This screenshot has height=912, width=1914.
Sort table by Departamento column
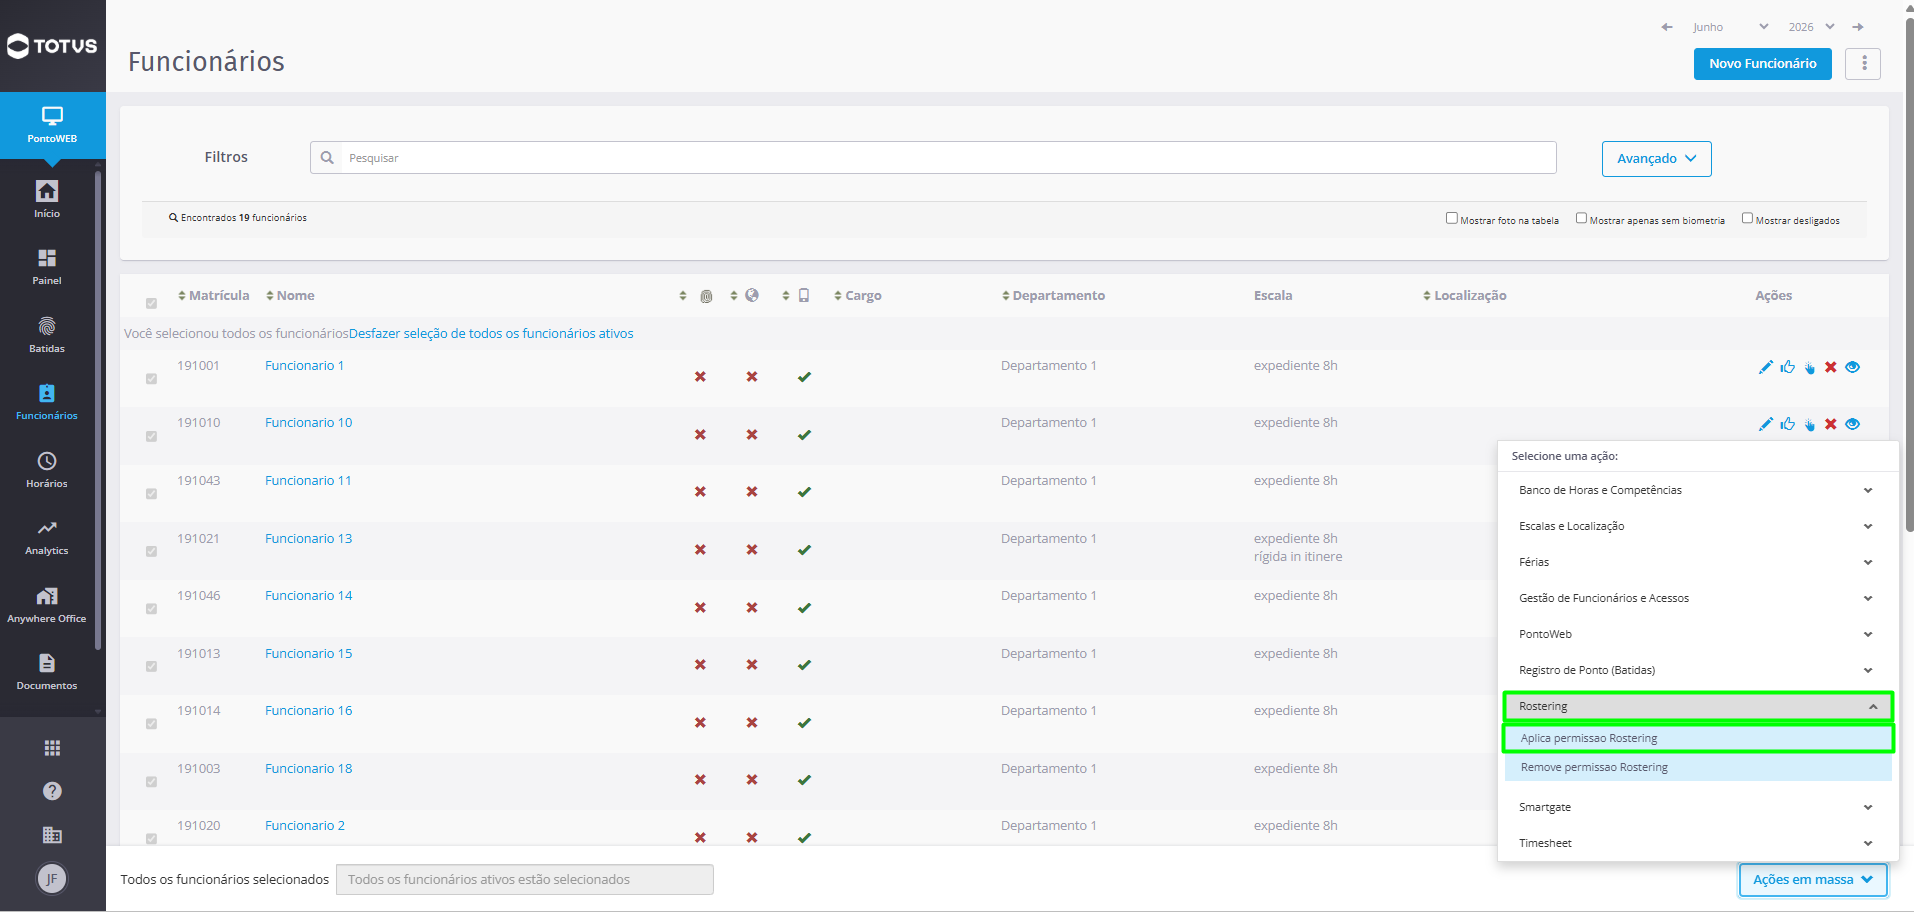(1053, 295)
